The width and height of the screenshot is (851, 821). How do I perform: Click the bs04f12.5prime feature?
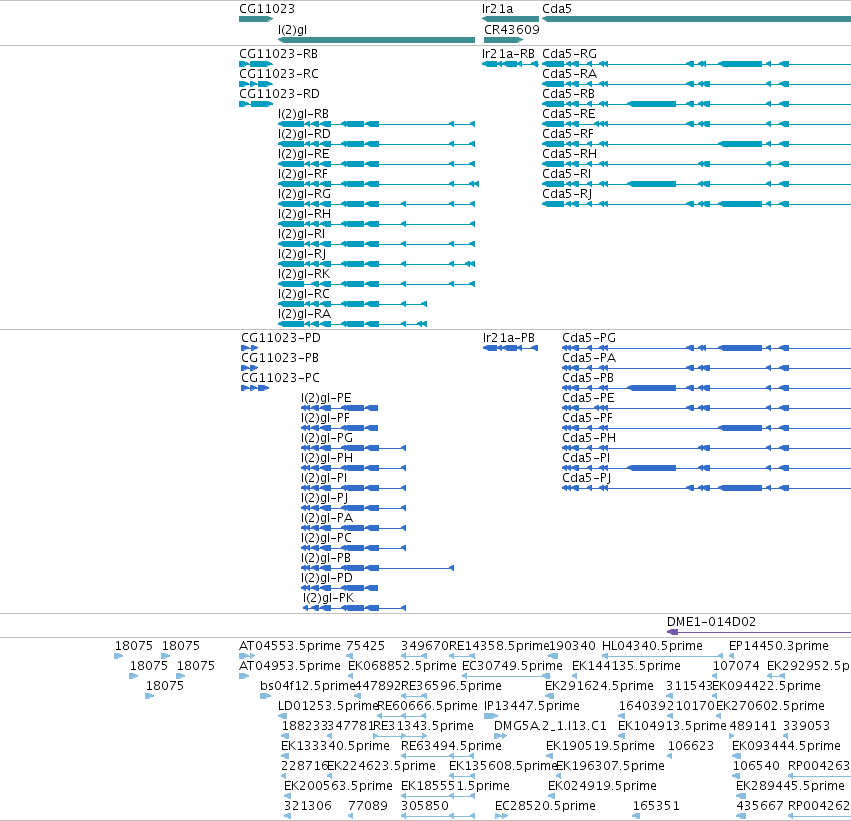click(x=265, y=696)
